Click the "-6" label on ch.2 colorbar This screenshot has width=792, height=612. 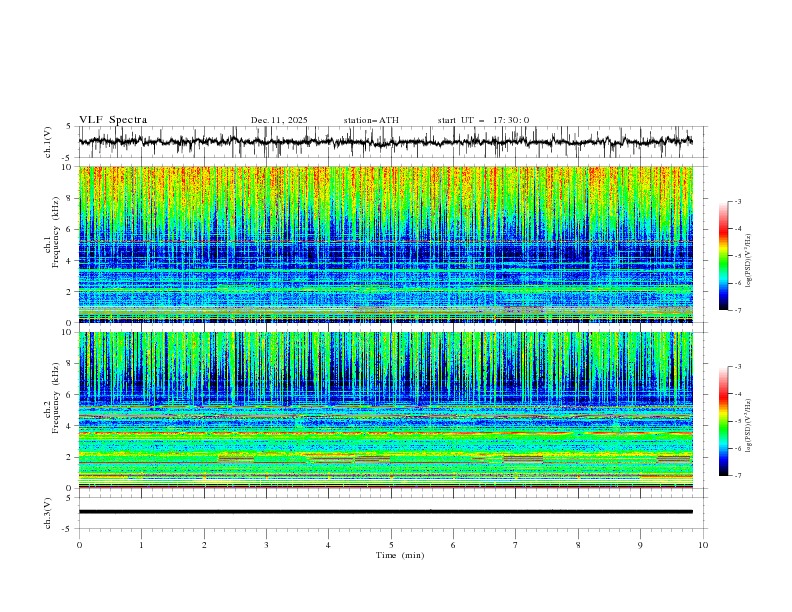tap(737, 448)
